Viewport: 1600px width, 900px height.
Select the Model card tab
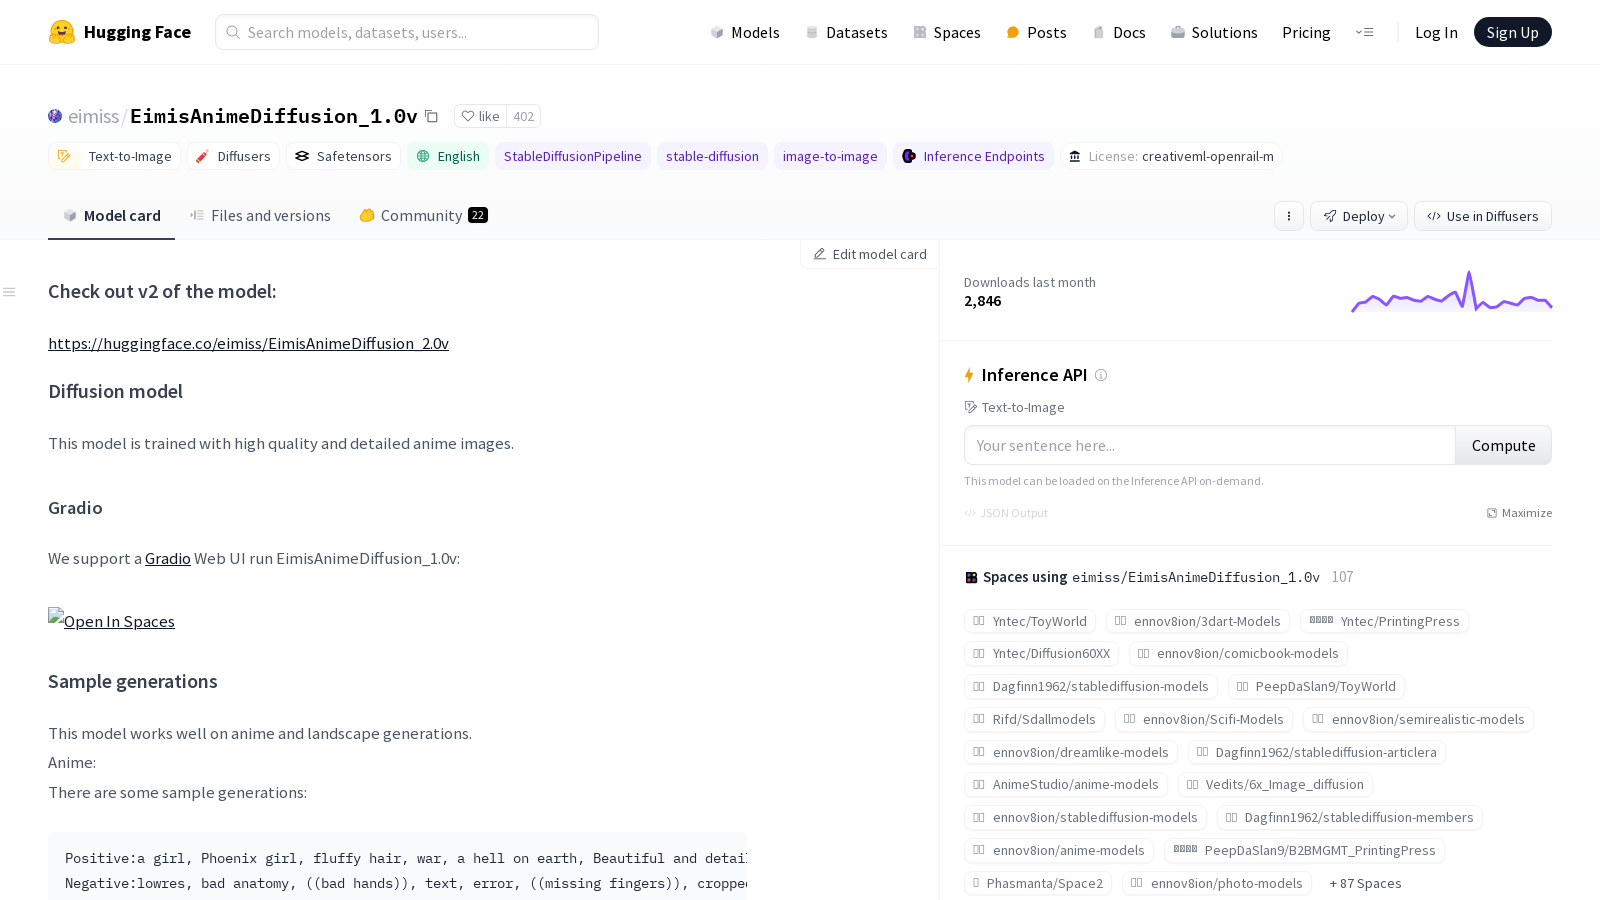(112, 216)
